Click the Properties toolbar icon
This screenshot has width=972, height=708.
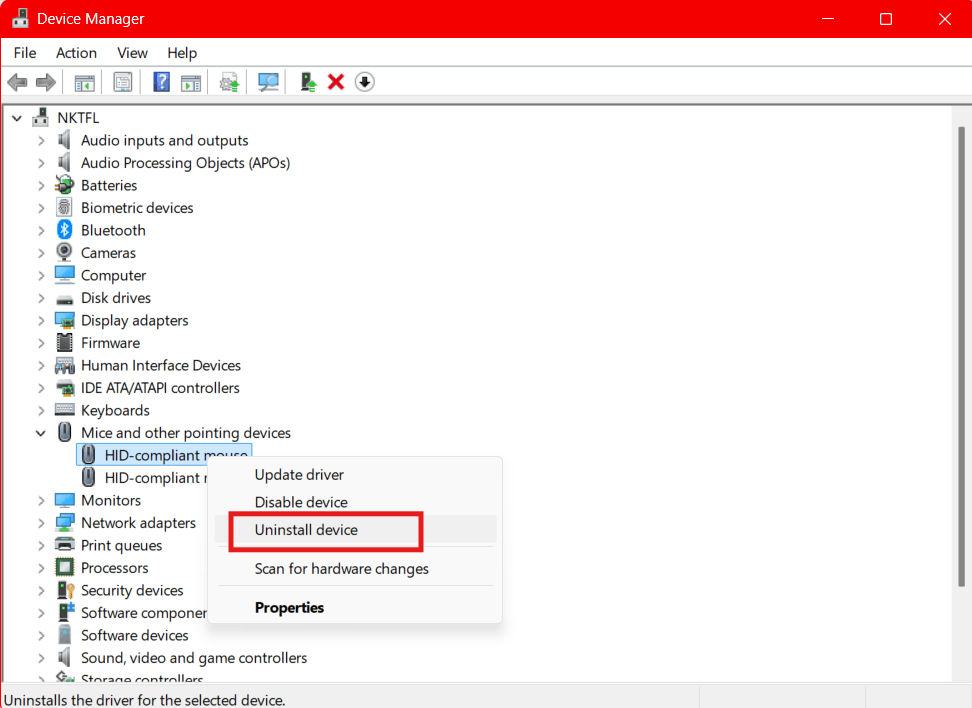(x=123, y=82)
